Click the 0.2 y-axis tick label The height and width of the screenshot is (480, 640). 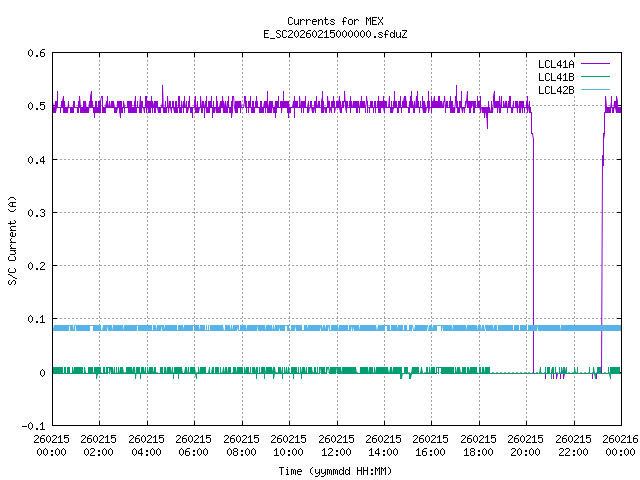coord(36,266)
